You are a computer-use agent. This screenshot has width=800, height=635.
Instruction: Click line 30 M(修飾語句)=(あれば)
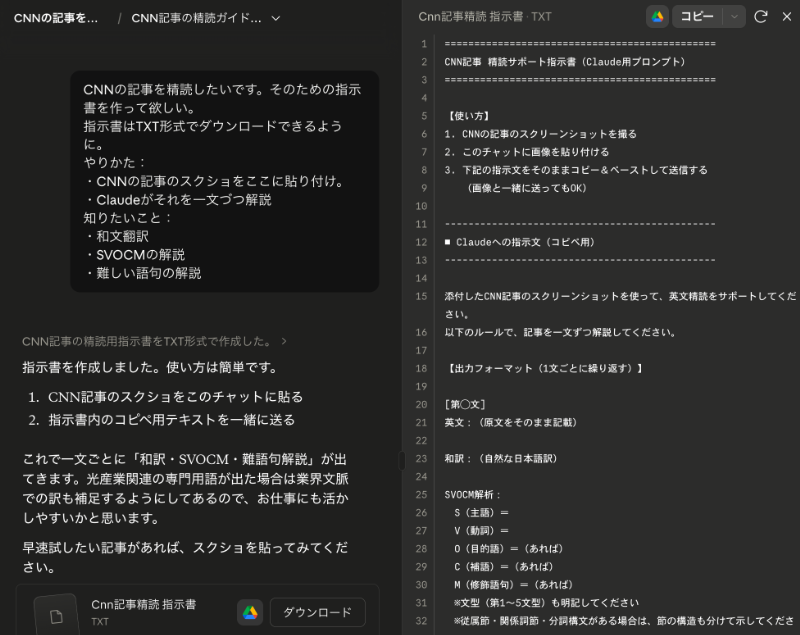point(513,585)
